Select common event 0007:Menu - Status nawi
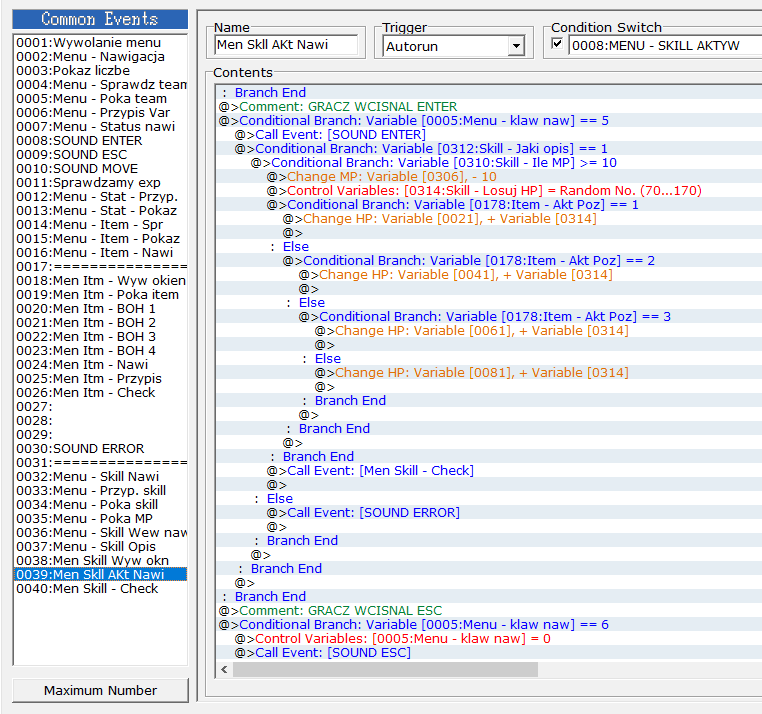The image size is (762, 714). click(100, 127)
